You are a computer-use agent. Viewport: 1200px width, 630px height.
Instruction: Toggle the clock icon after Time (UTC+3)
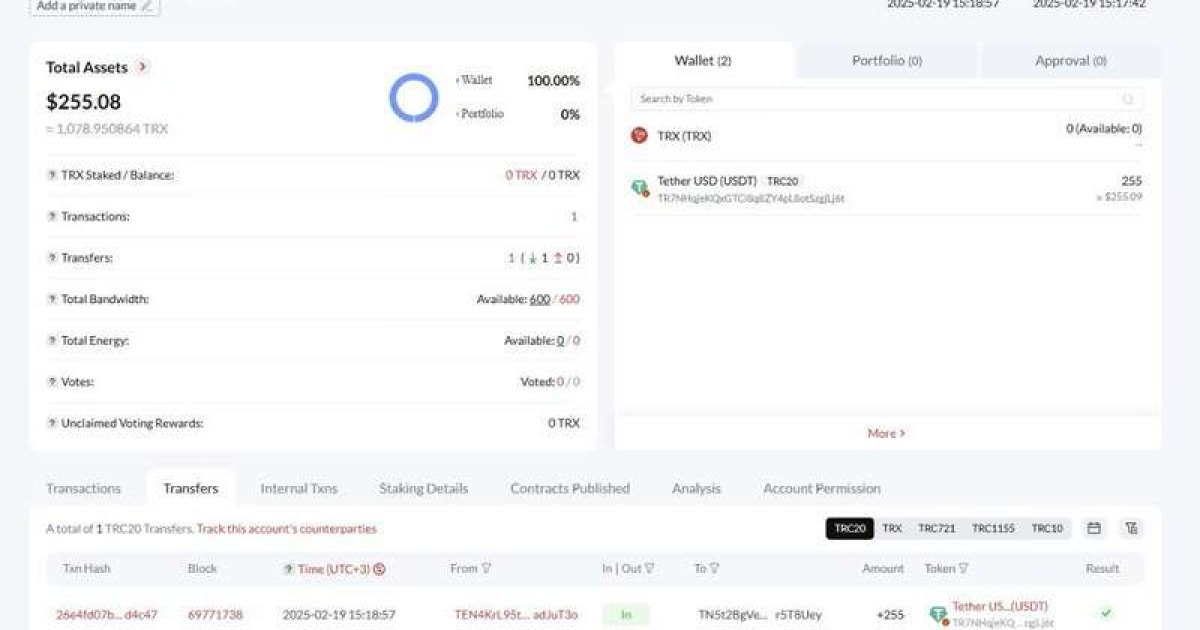pos(379,569)
